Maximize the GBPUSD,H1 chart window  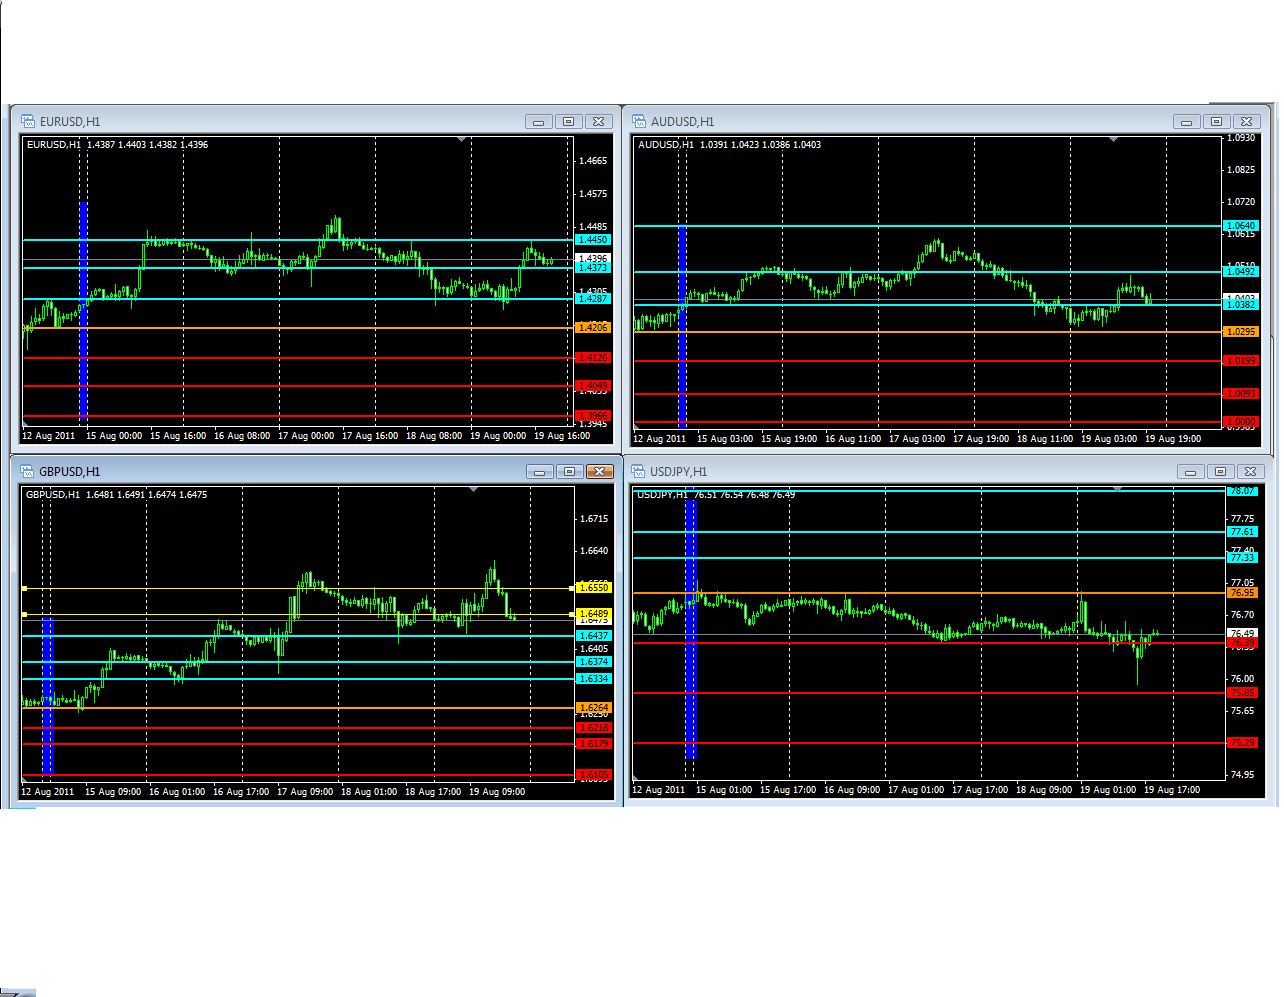coord(570,472)
